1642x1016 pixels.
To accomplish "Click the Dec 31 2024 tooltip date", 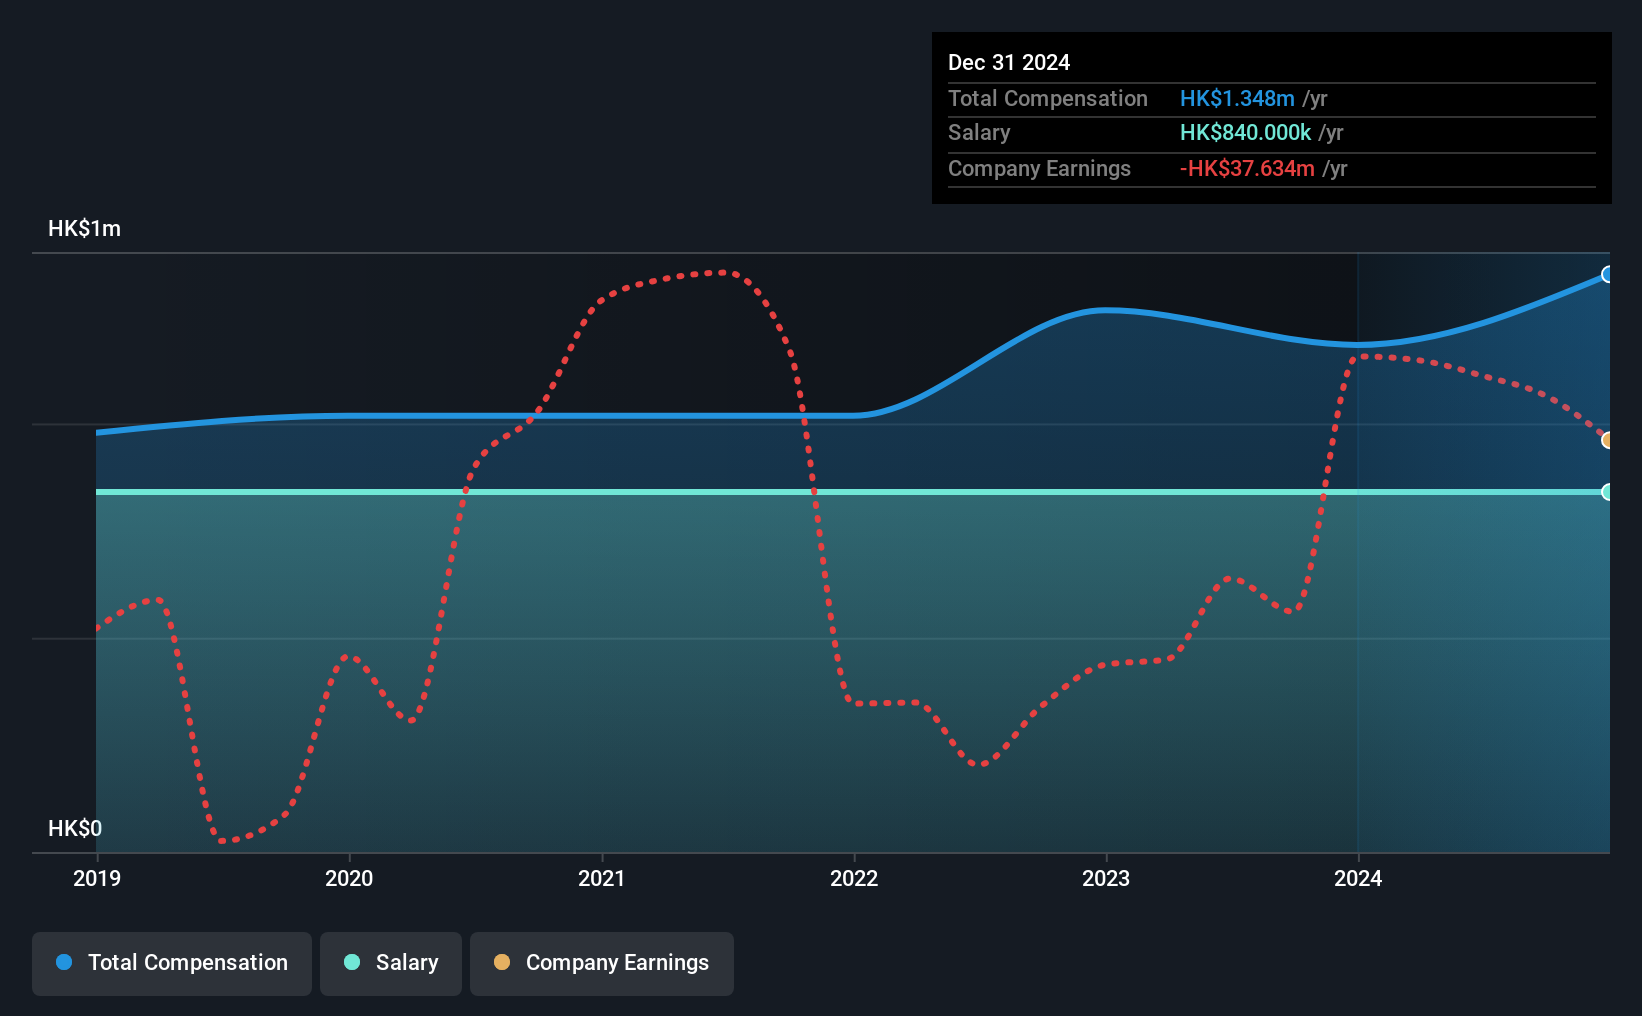I will pyautogui.click(x=1009, y=62).
